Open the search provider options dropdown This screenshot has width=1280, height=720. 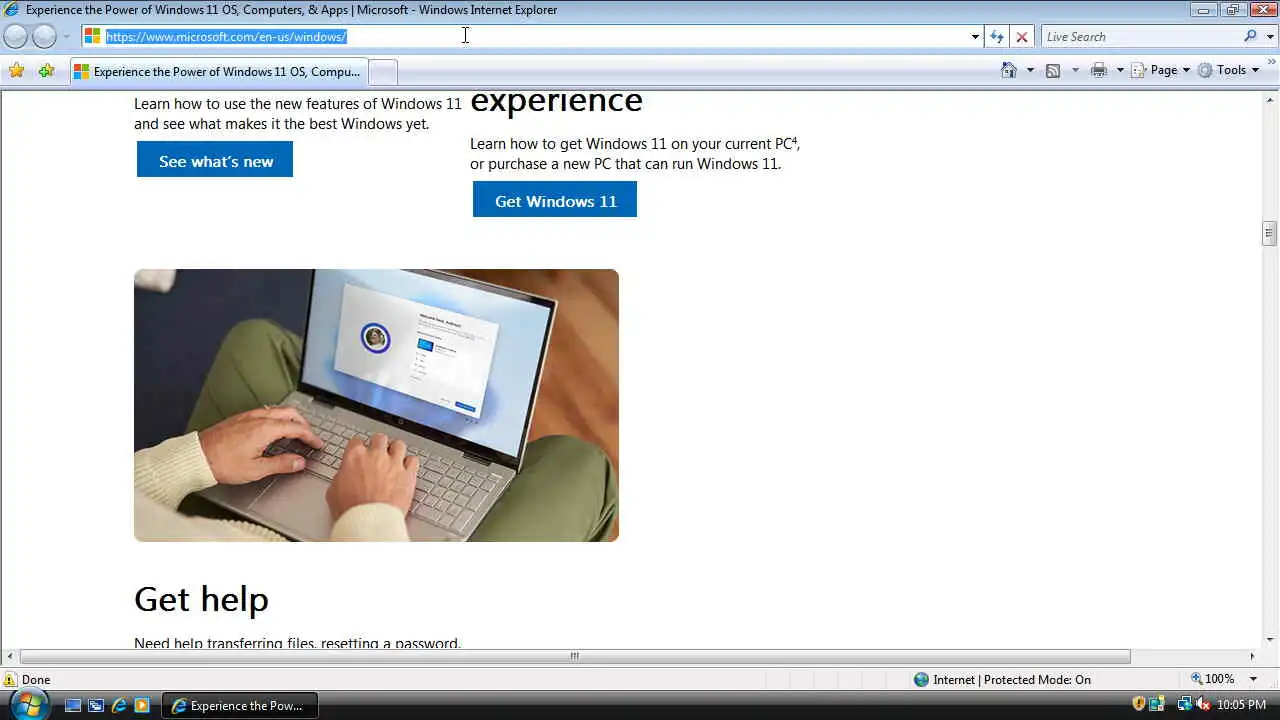1271,37
